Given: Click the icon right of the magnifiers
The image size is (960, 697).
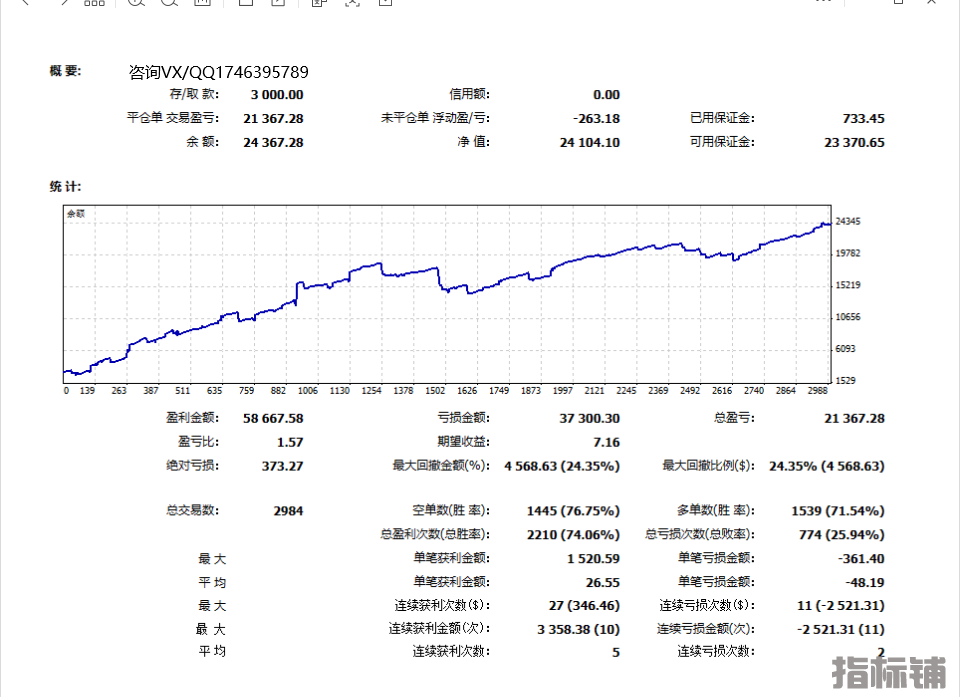Looking at the screenshot, I should click(202, 3).
